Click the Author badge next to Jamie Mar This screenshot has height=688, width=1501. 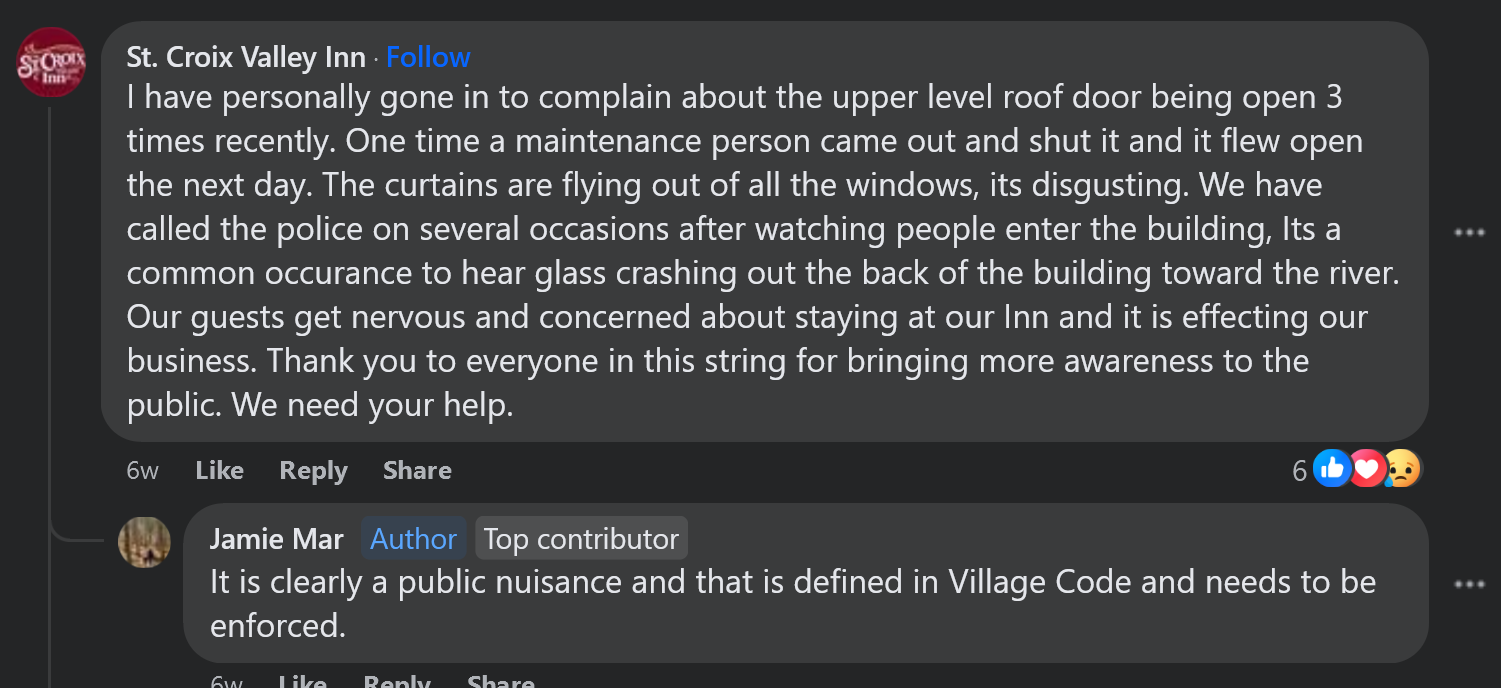[413, 539]
